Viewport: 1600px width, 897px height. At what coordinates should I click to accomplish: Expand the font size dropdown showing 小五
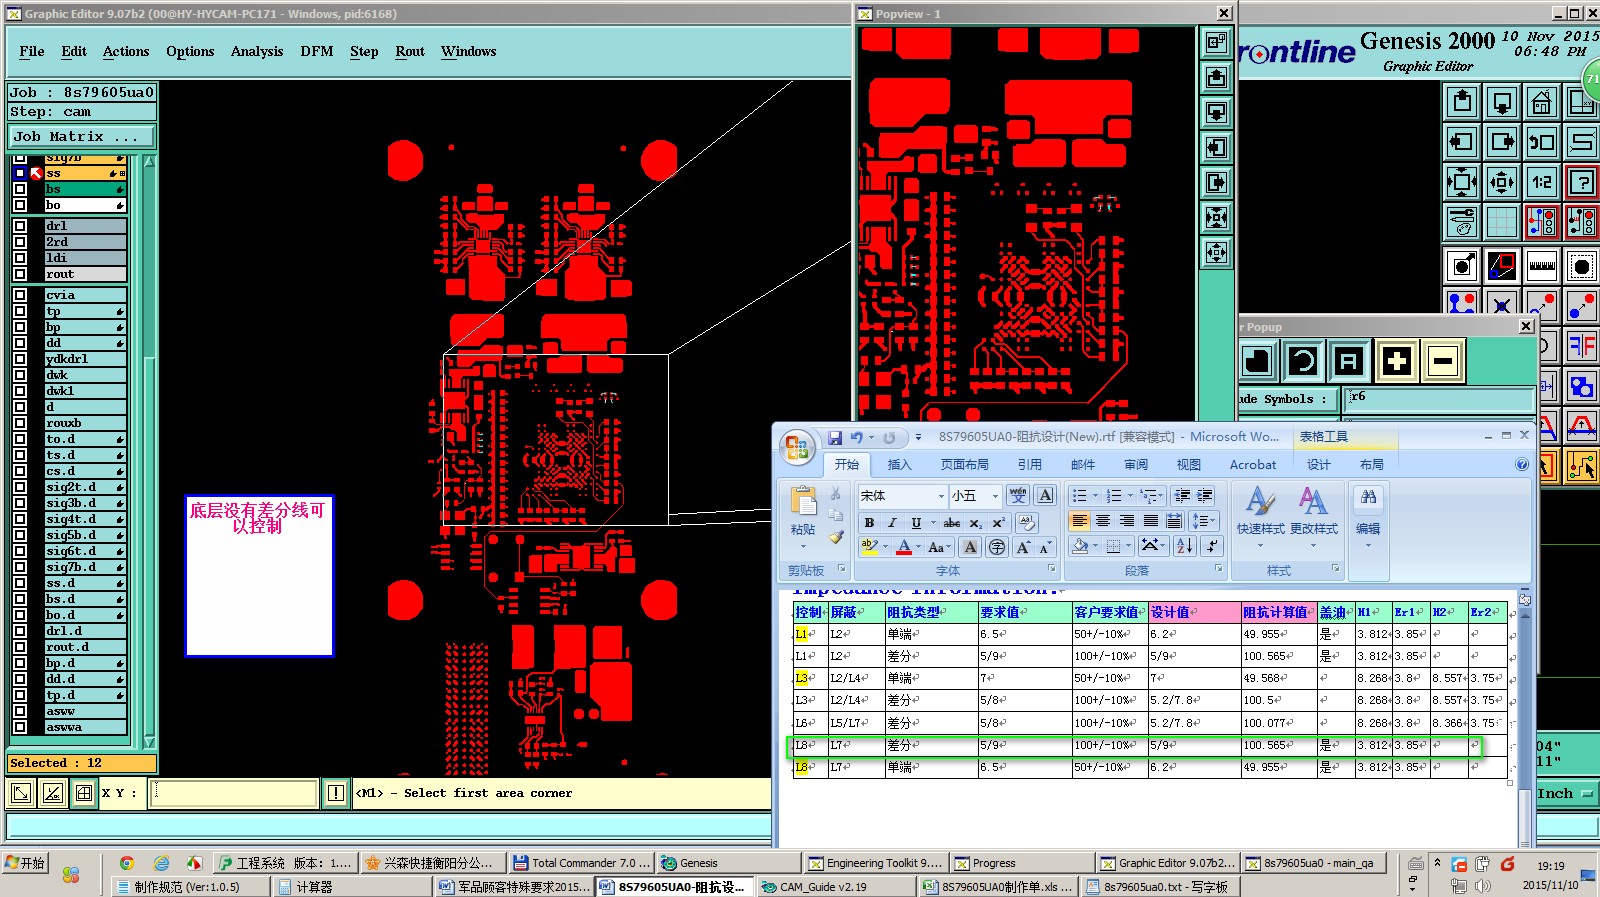click(x=994, y=496)
